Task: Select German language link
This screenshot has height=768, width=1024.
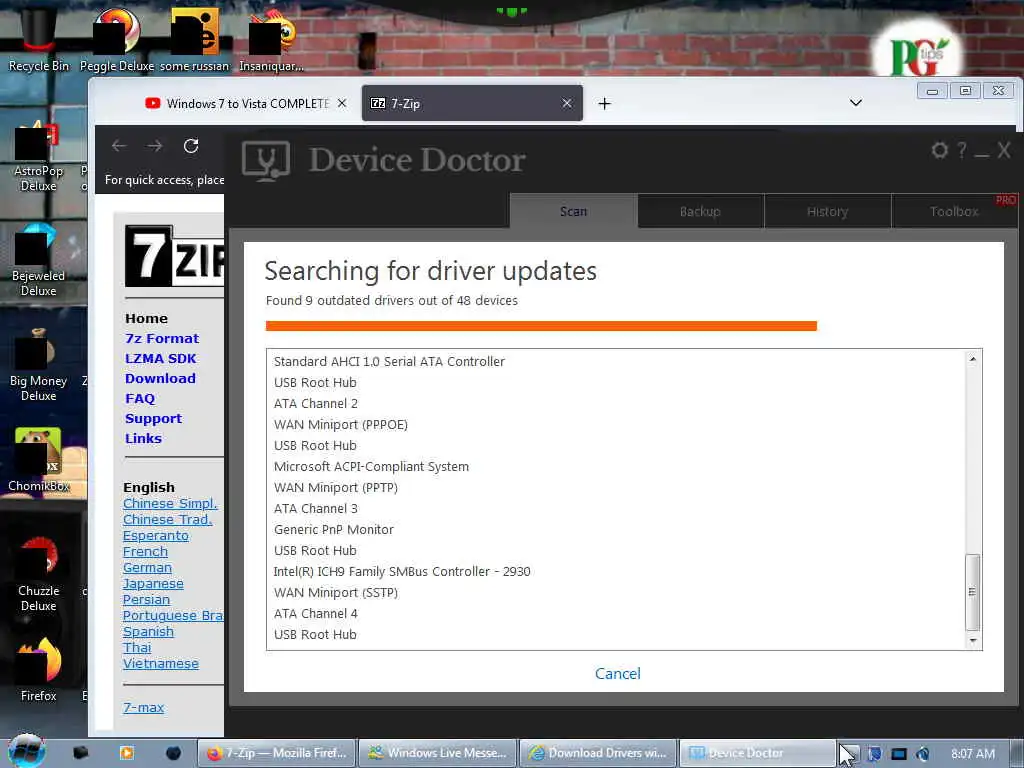Action: (x=147, y=568)
